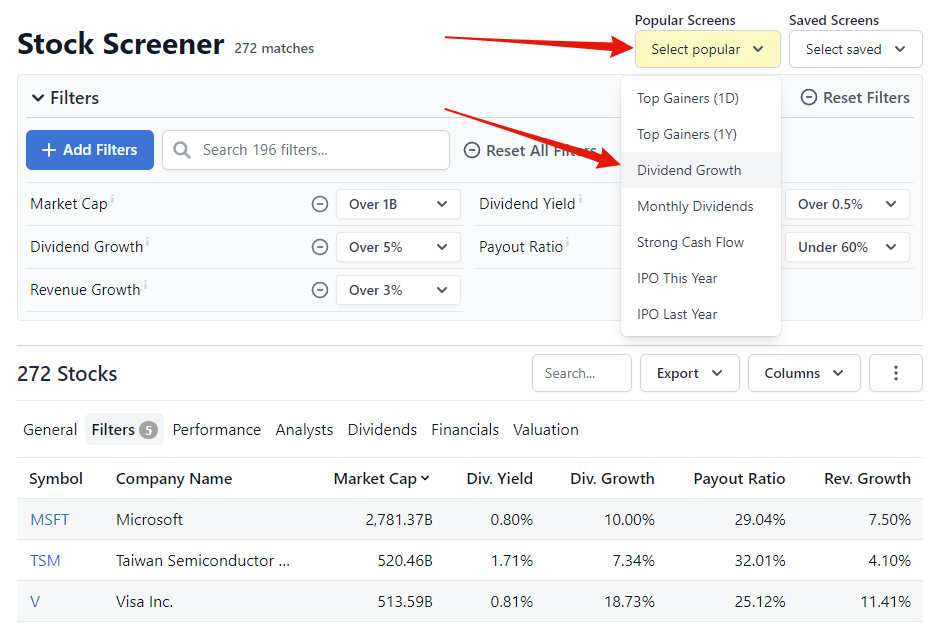Click the Reset Filters minus icon
This screenshot has width=937, height=623.
pyautogui.click(x=809, y=98)
